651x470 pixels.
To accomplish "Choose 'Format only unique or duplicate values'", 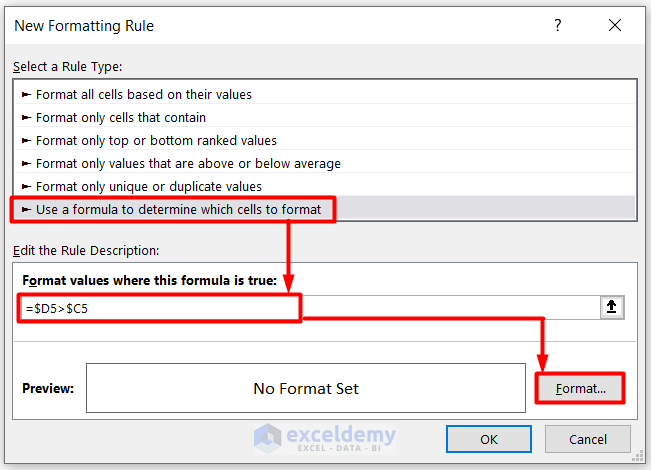I will coord(148,186).
